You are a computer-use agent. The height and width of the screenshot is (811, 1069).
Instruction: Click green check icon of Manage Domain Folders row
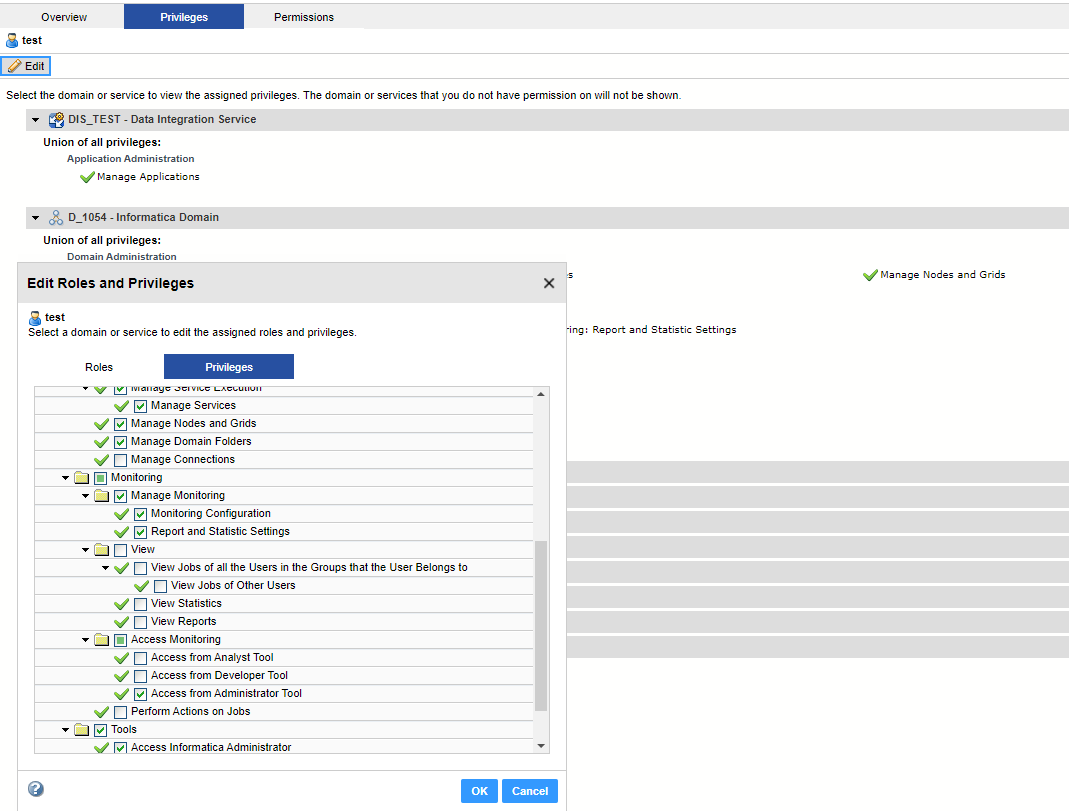click(x=102, y=442)
